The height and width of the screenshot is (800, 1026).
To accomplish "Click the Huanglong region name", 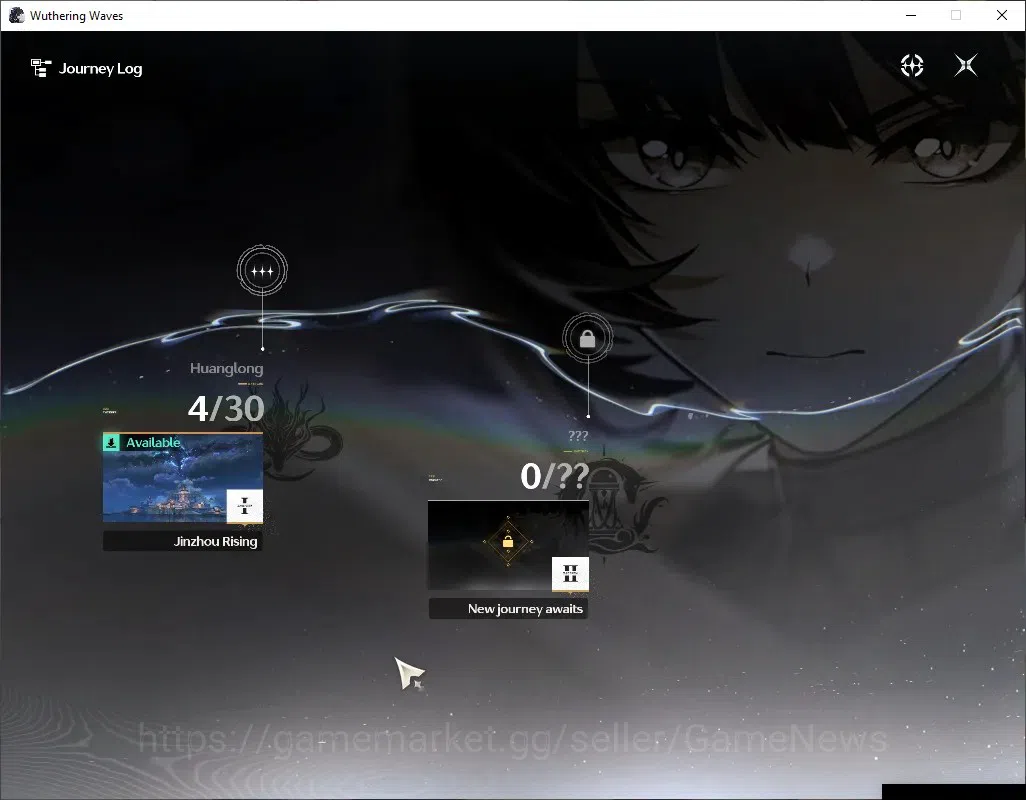I will pyautogui.click(x=226, y=368).
